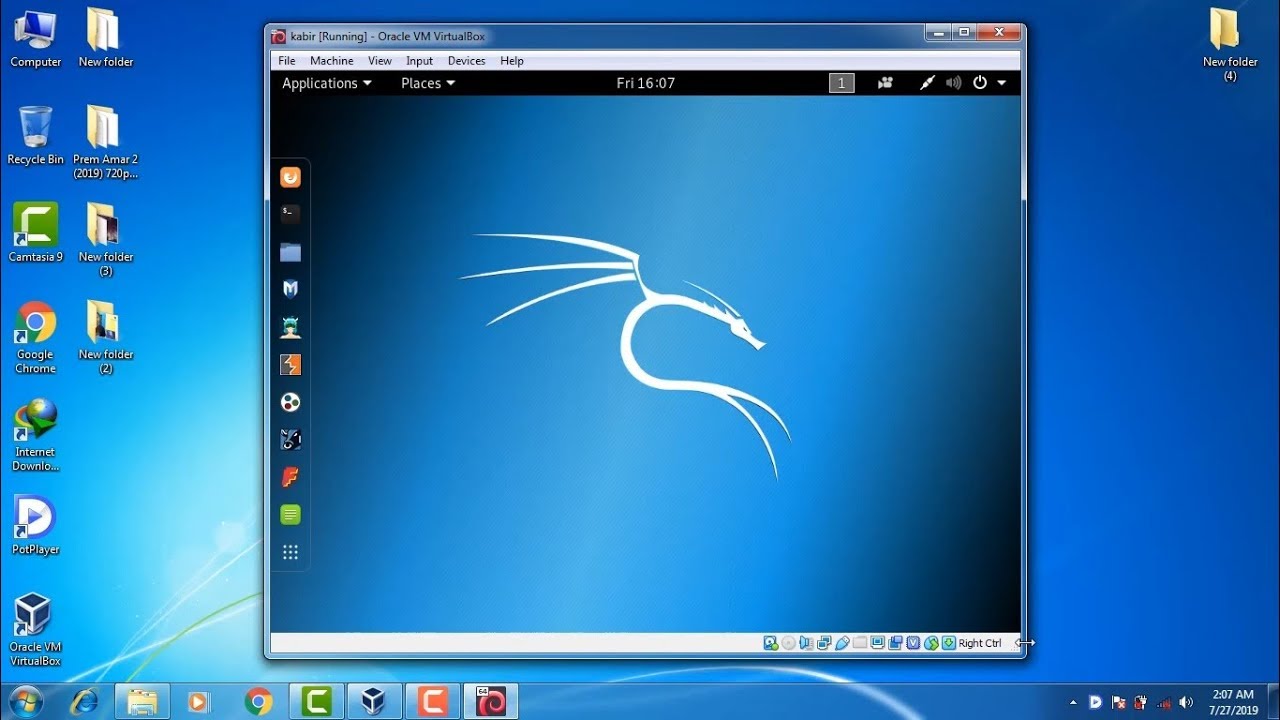Select Prem Amar 2 (2019) folder
Screen dimensions: 1280x720
[x=106, y=141]
